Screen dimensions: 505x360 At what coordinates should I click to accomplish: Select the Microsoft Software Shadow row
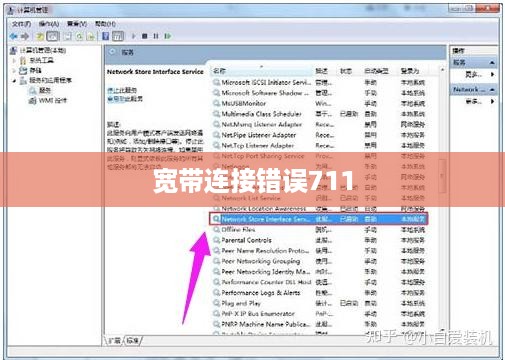pyautogui.click(x=319, y=93)
